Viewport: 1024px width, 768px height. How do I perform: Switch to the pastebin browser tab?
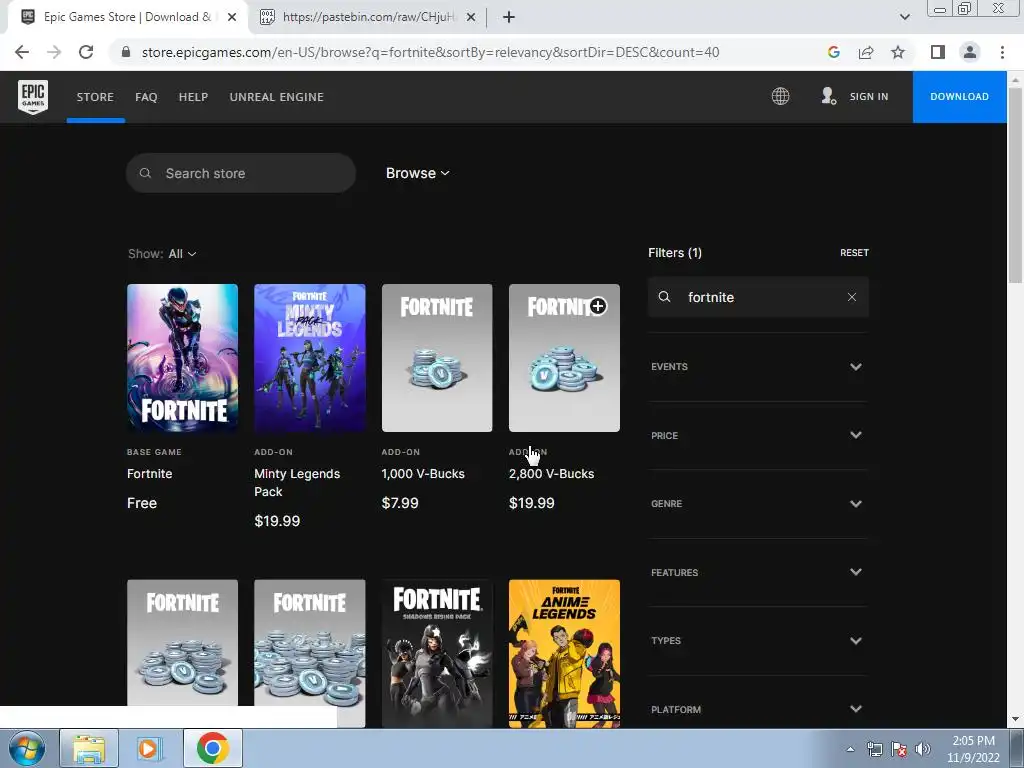[x=368, y=18]
